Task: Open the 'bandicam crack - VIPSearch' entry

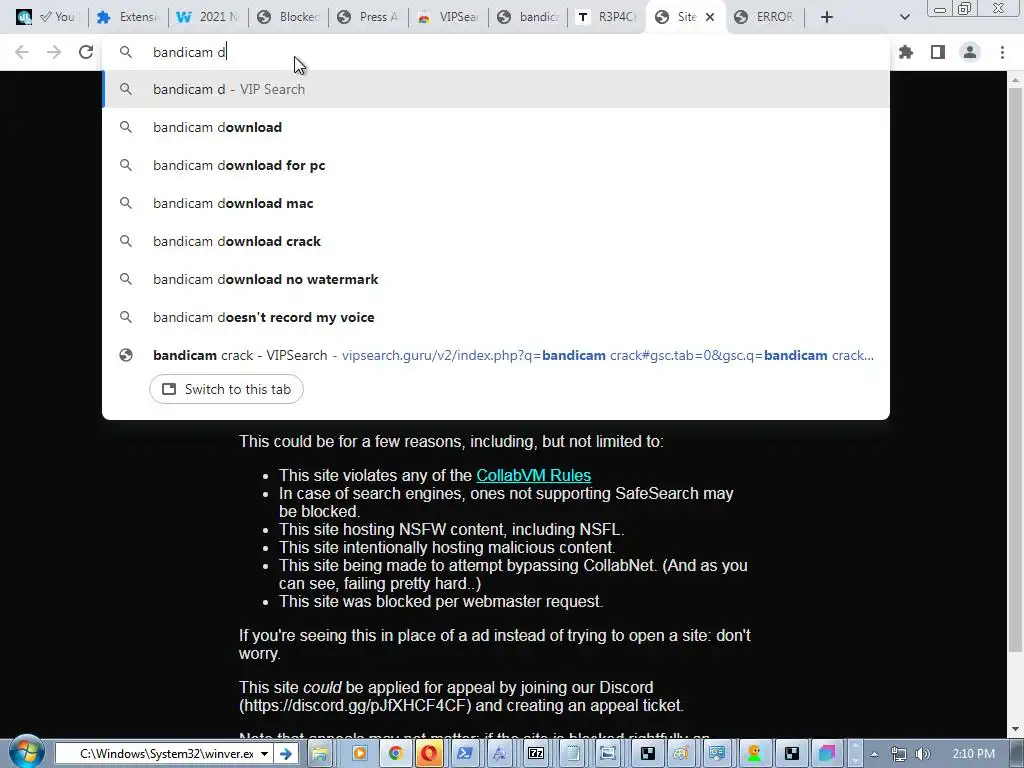Action: coord(496,355)
